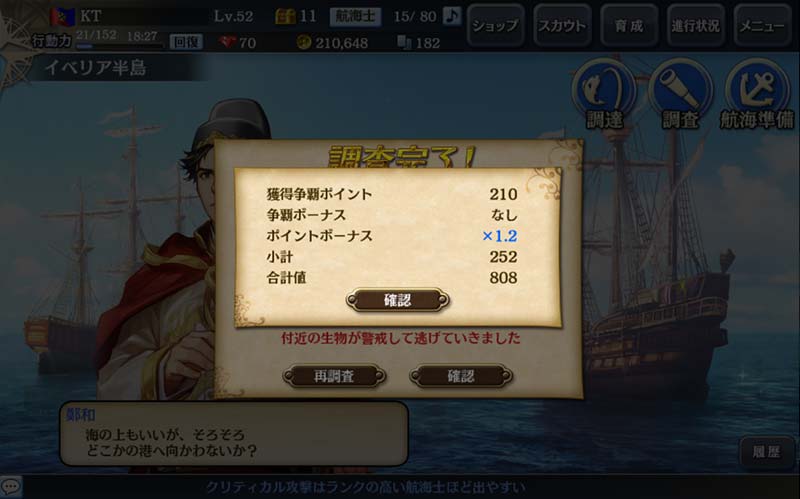
Task: Click 確認 in points summary panel
Action: tap(397, 300)
